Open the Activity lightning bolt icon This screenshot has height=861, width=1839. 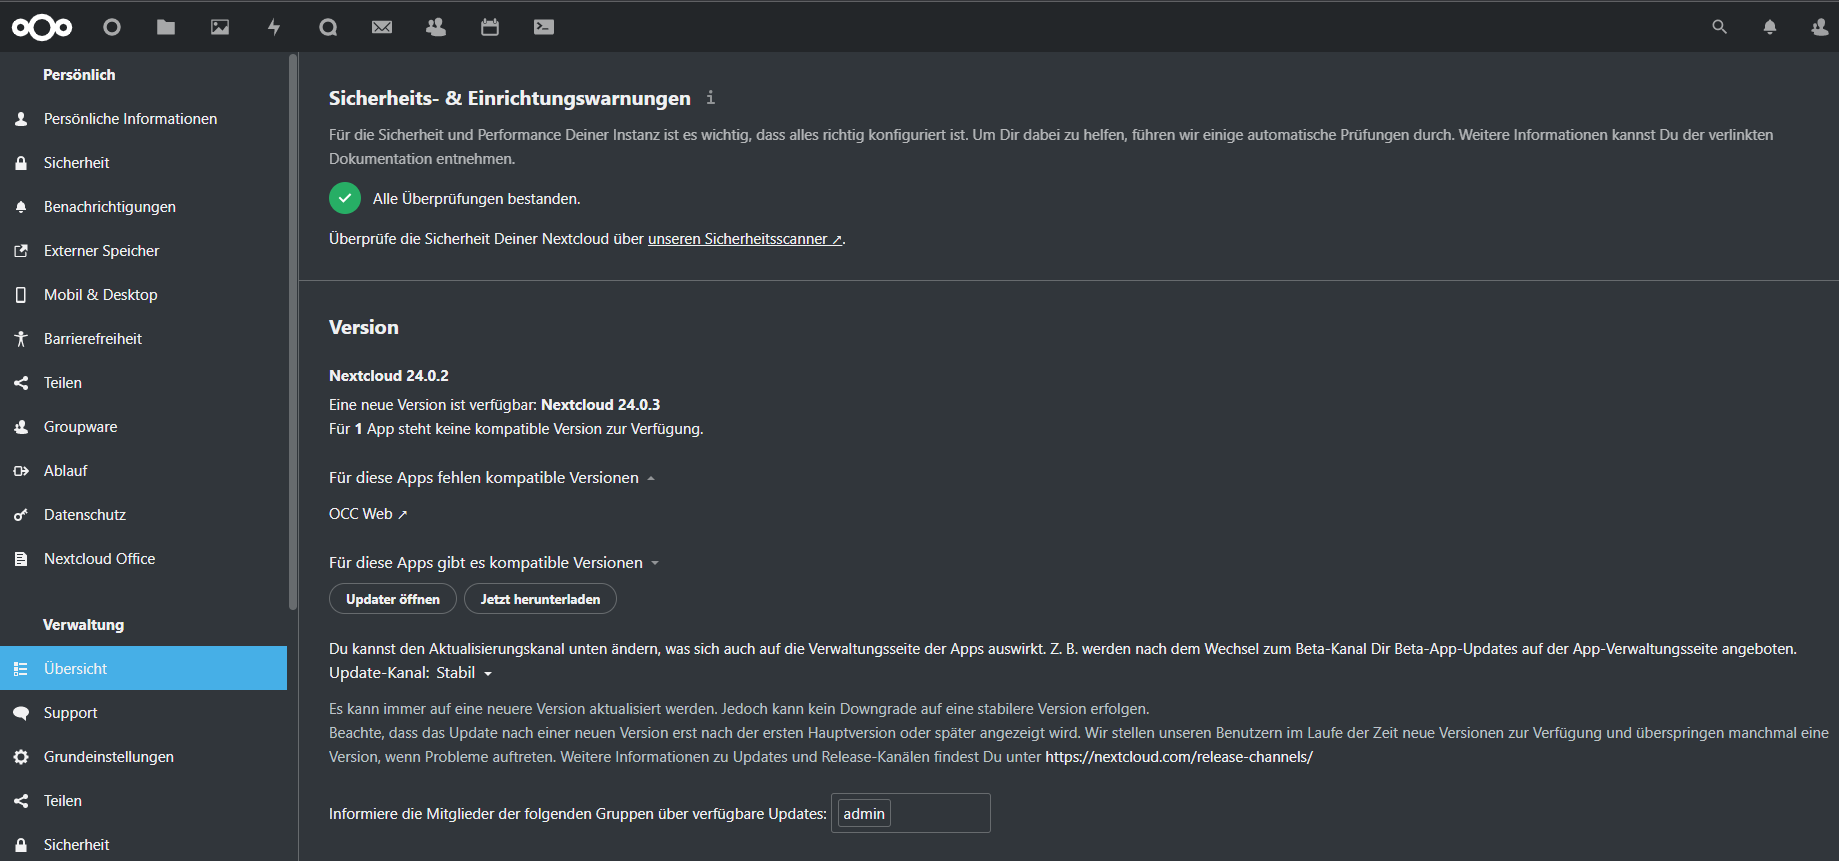[x=274, y=27]
